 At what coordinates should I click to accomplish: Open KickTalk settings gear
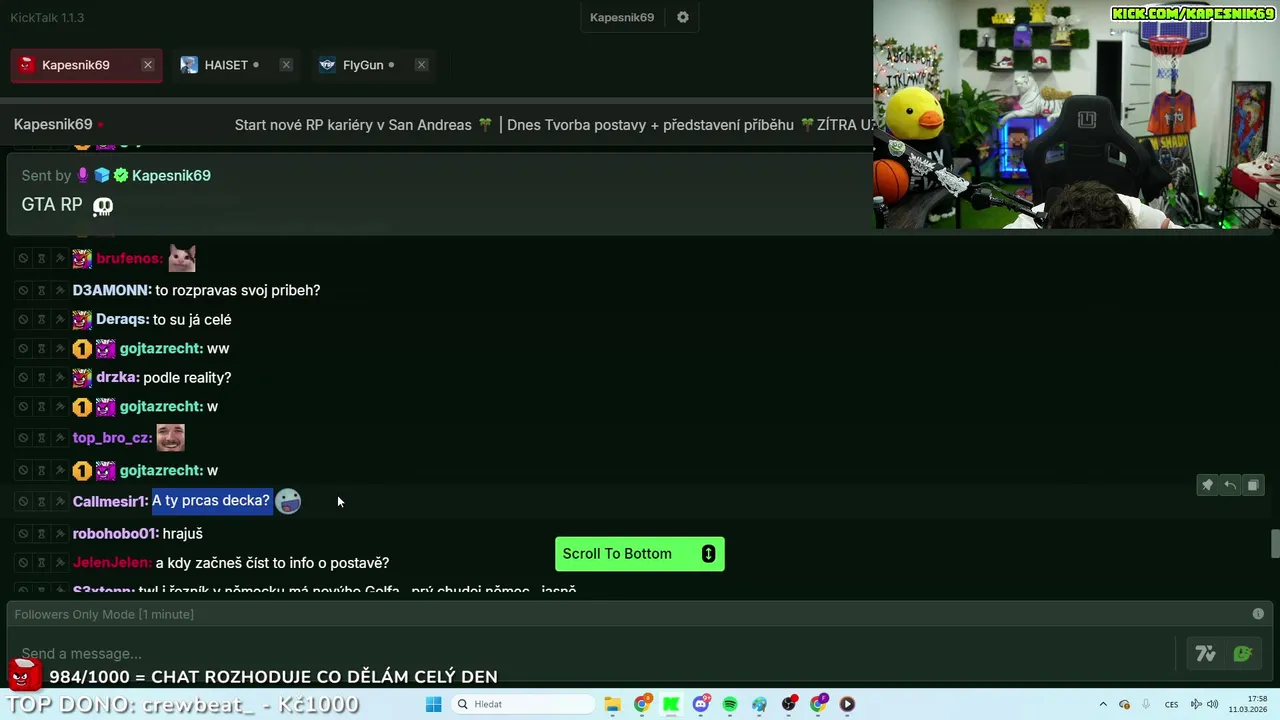click(683, 17)
